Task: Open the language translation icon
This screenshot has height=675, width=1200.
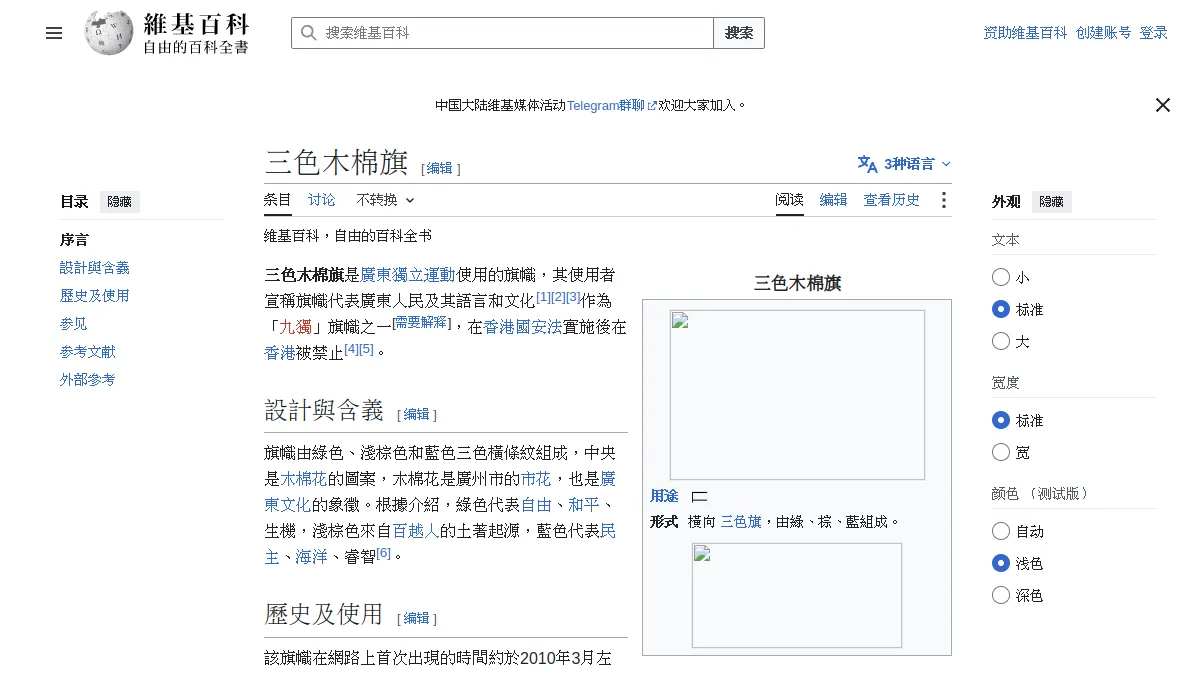Action: pos(867,164)
